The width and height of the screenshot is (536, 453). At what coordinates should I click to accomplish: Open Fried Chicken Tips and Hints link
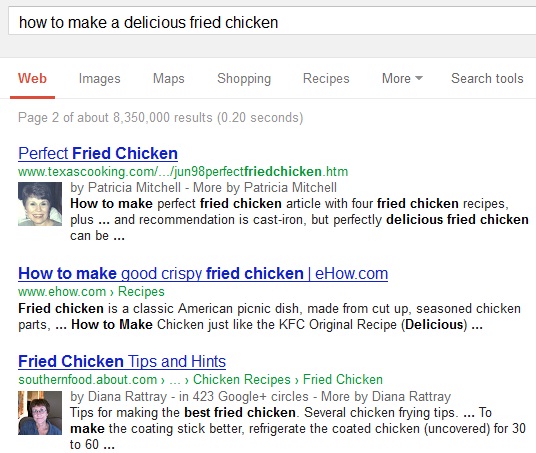click(x=122, y=361)
